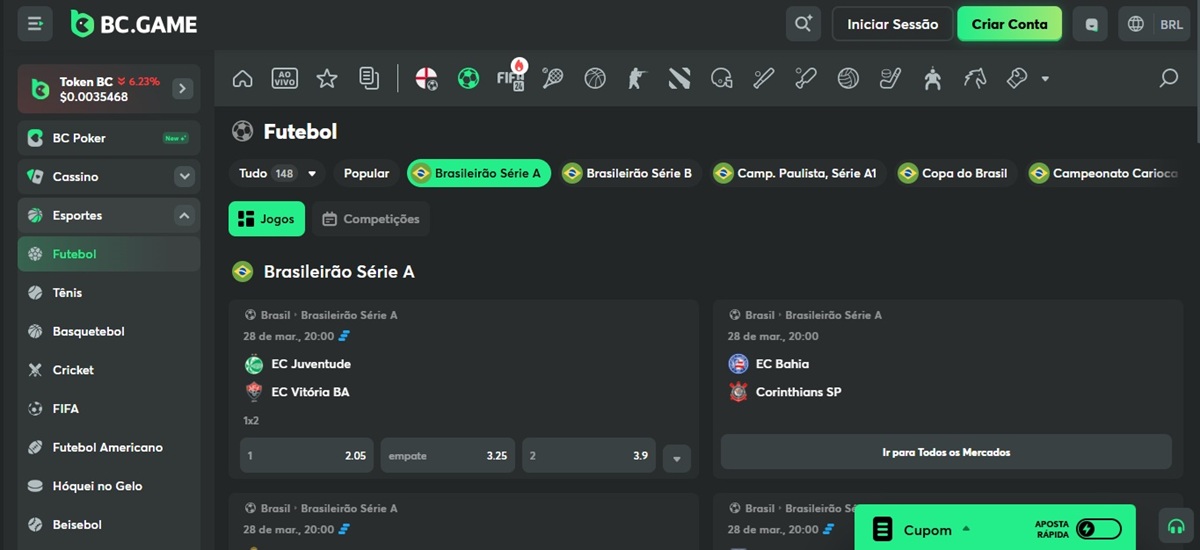Collapse the sidebar menu via hamburger icon
Image resolution: width=1200 pixels, height=550 pixels.
[35, 24]
